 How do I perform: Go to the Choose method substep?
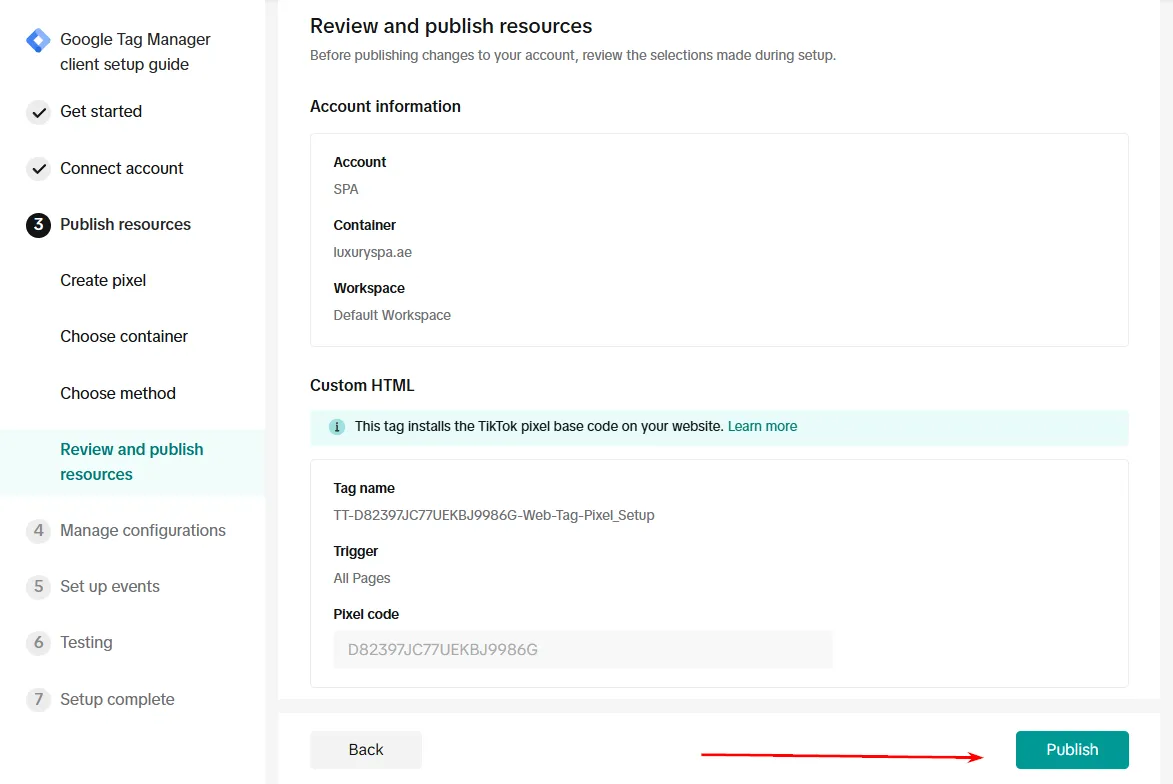click(118, 393)
